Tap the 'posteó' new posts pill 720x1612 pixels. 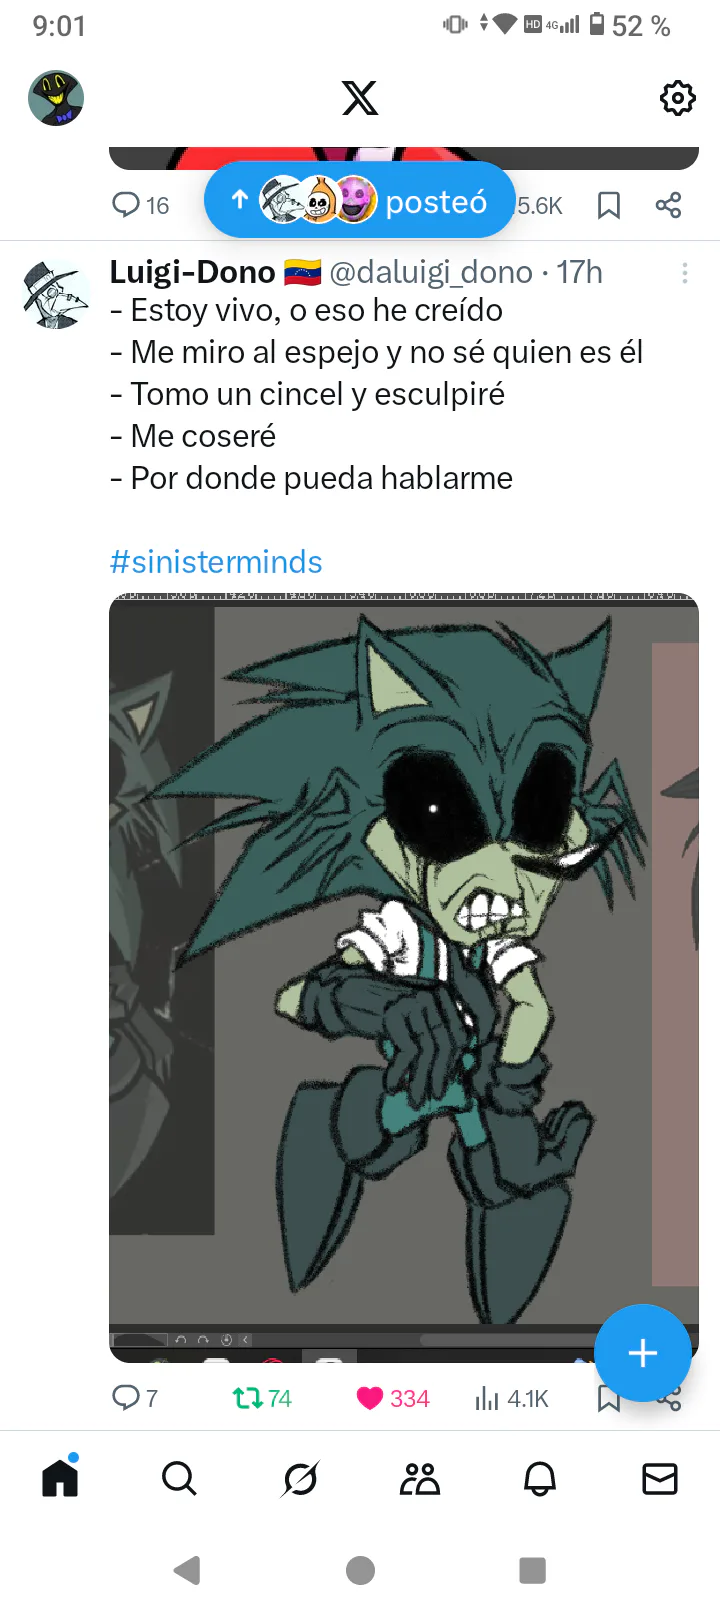(360, 200)
